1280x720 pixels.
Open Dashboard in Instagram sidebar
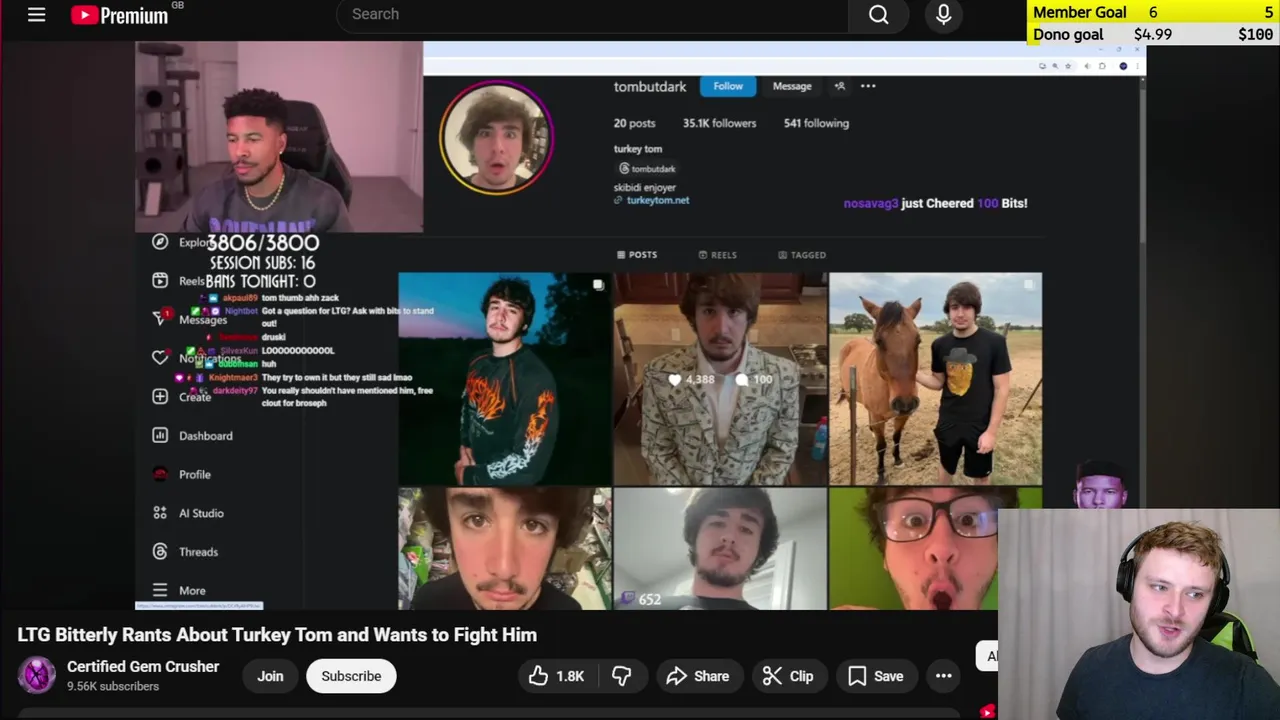(x=192, y=436)
